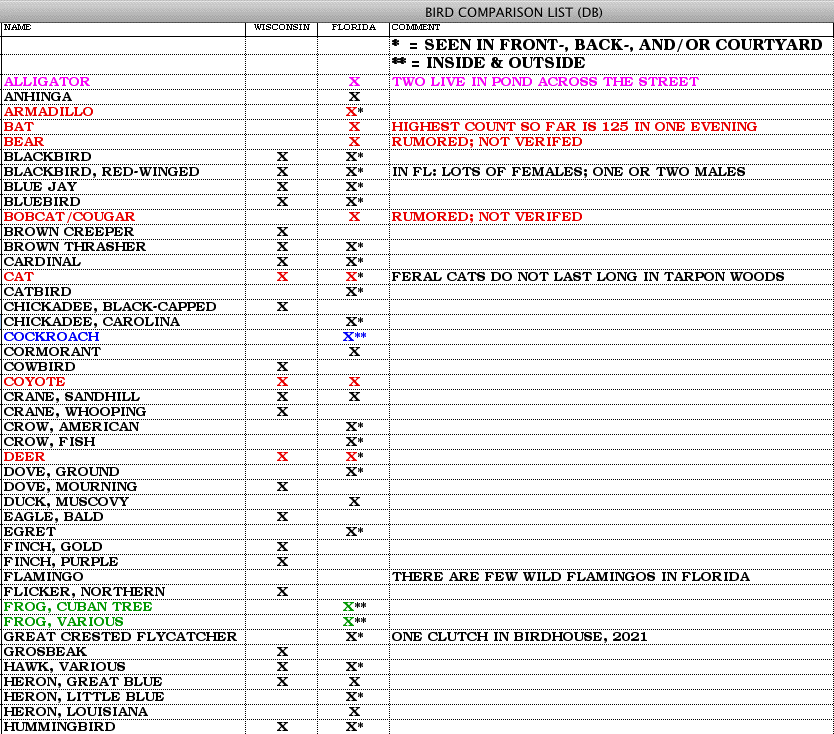Screen dimensions: 834x734
Task: Select the CATBIRD name cell
Action: pyautogui.click(x=123, y=291)
